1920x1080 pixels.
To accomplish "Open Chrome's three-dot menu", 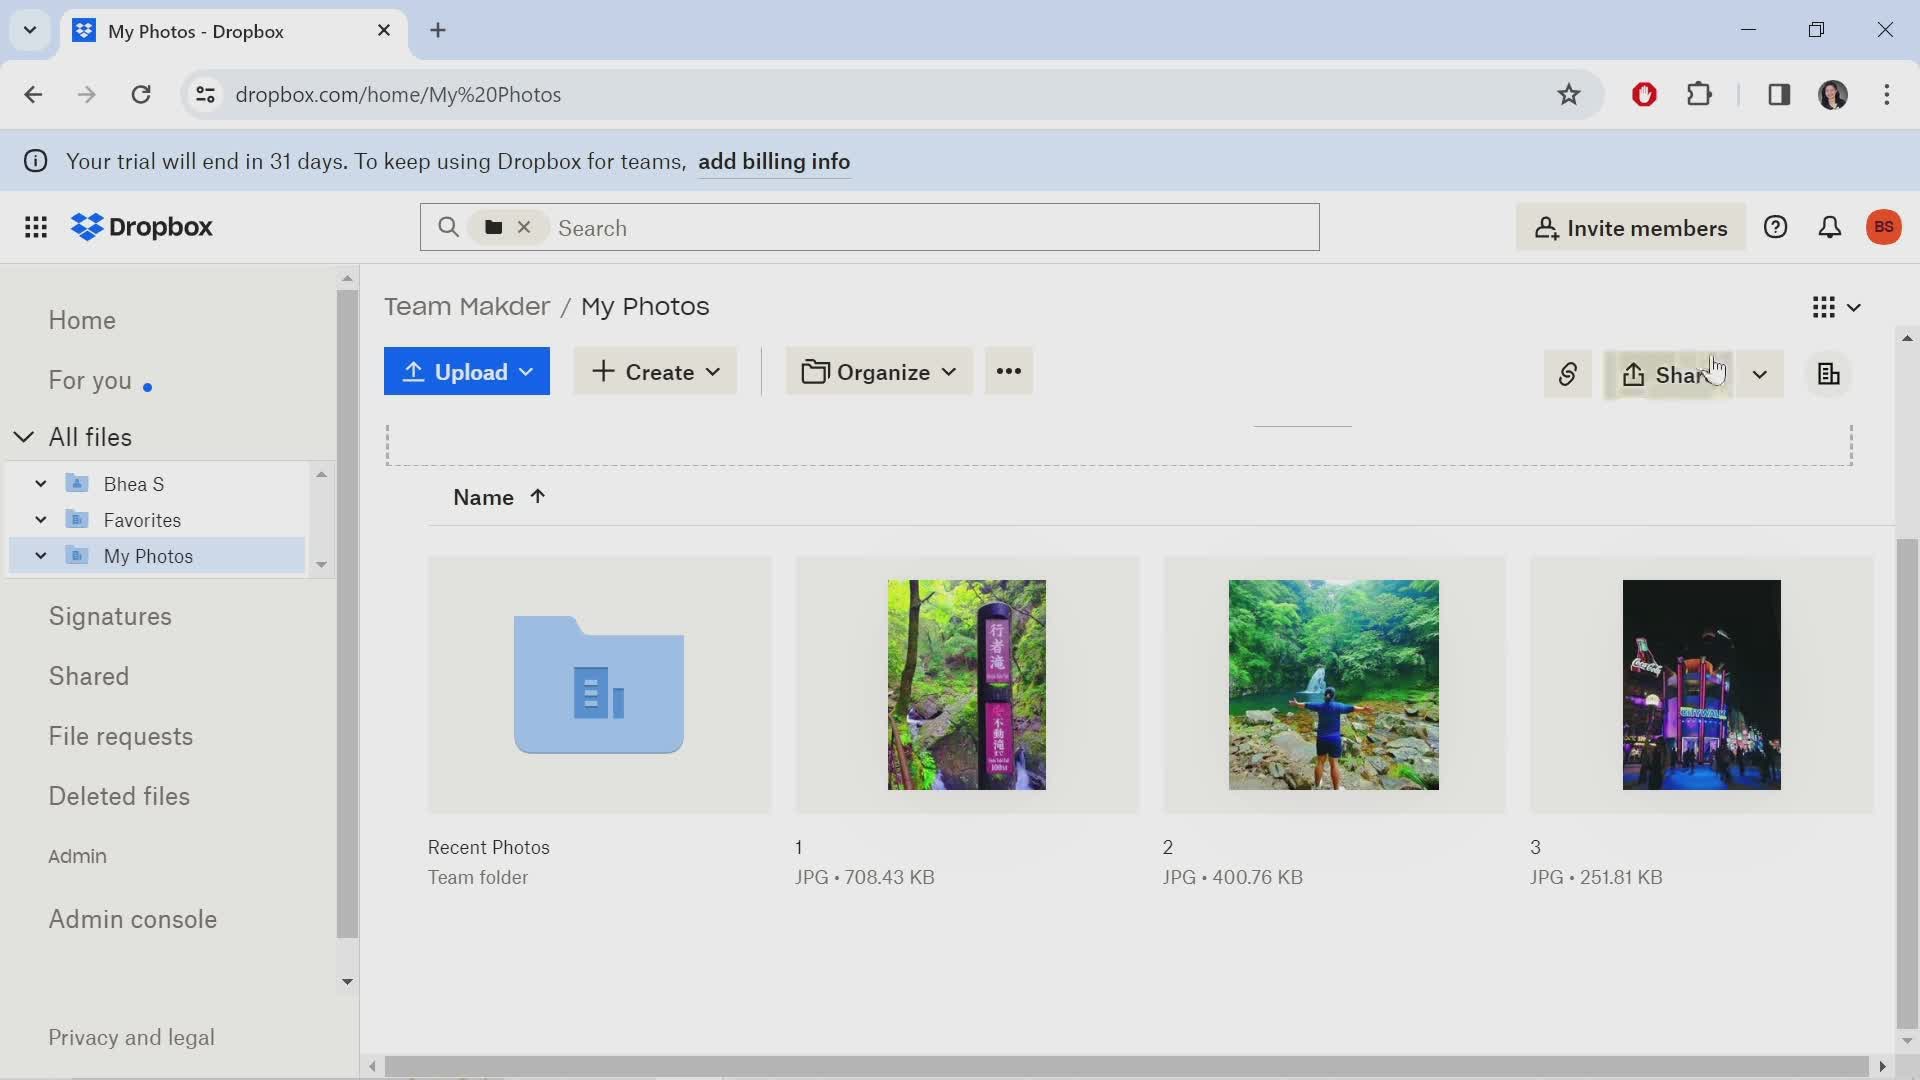I will 1887,95.
